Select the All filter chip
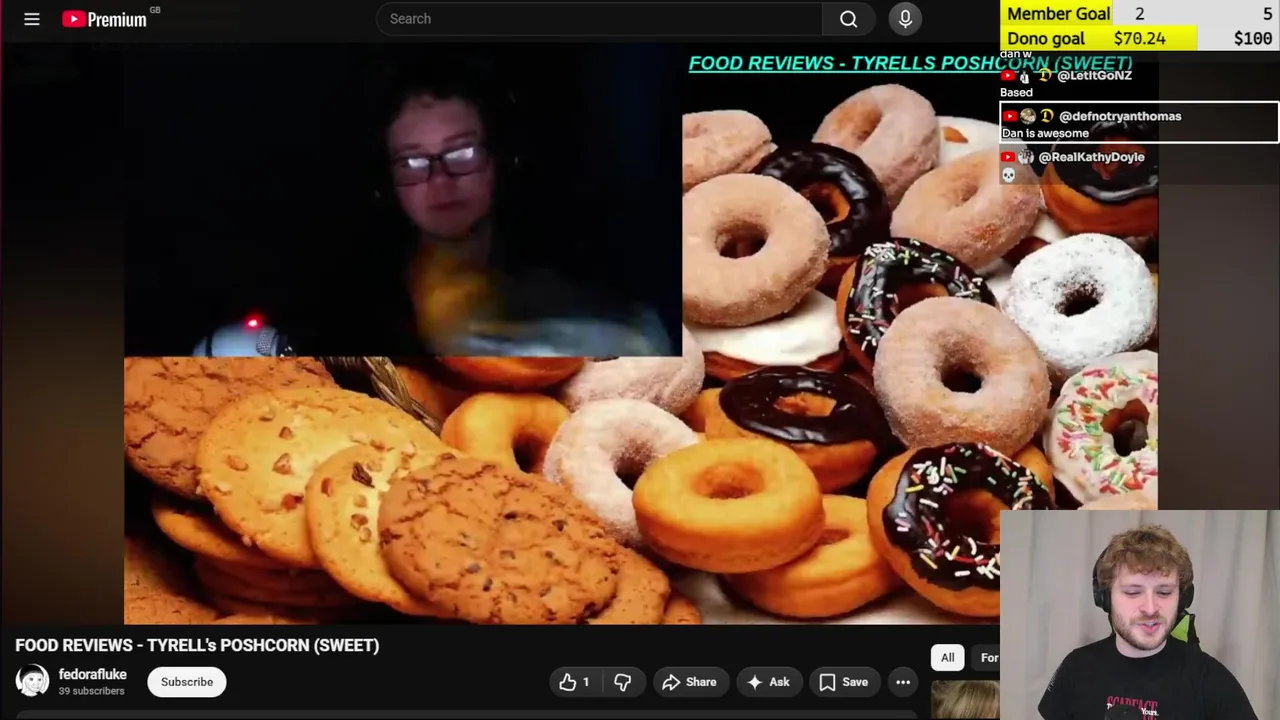Viewport: 1280px width, 720px height. pos(947,657)
